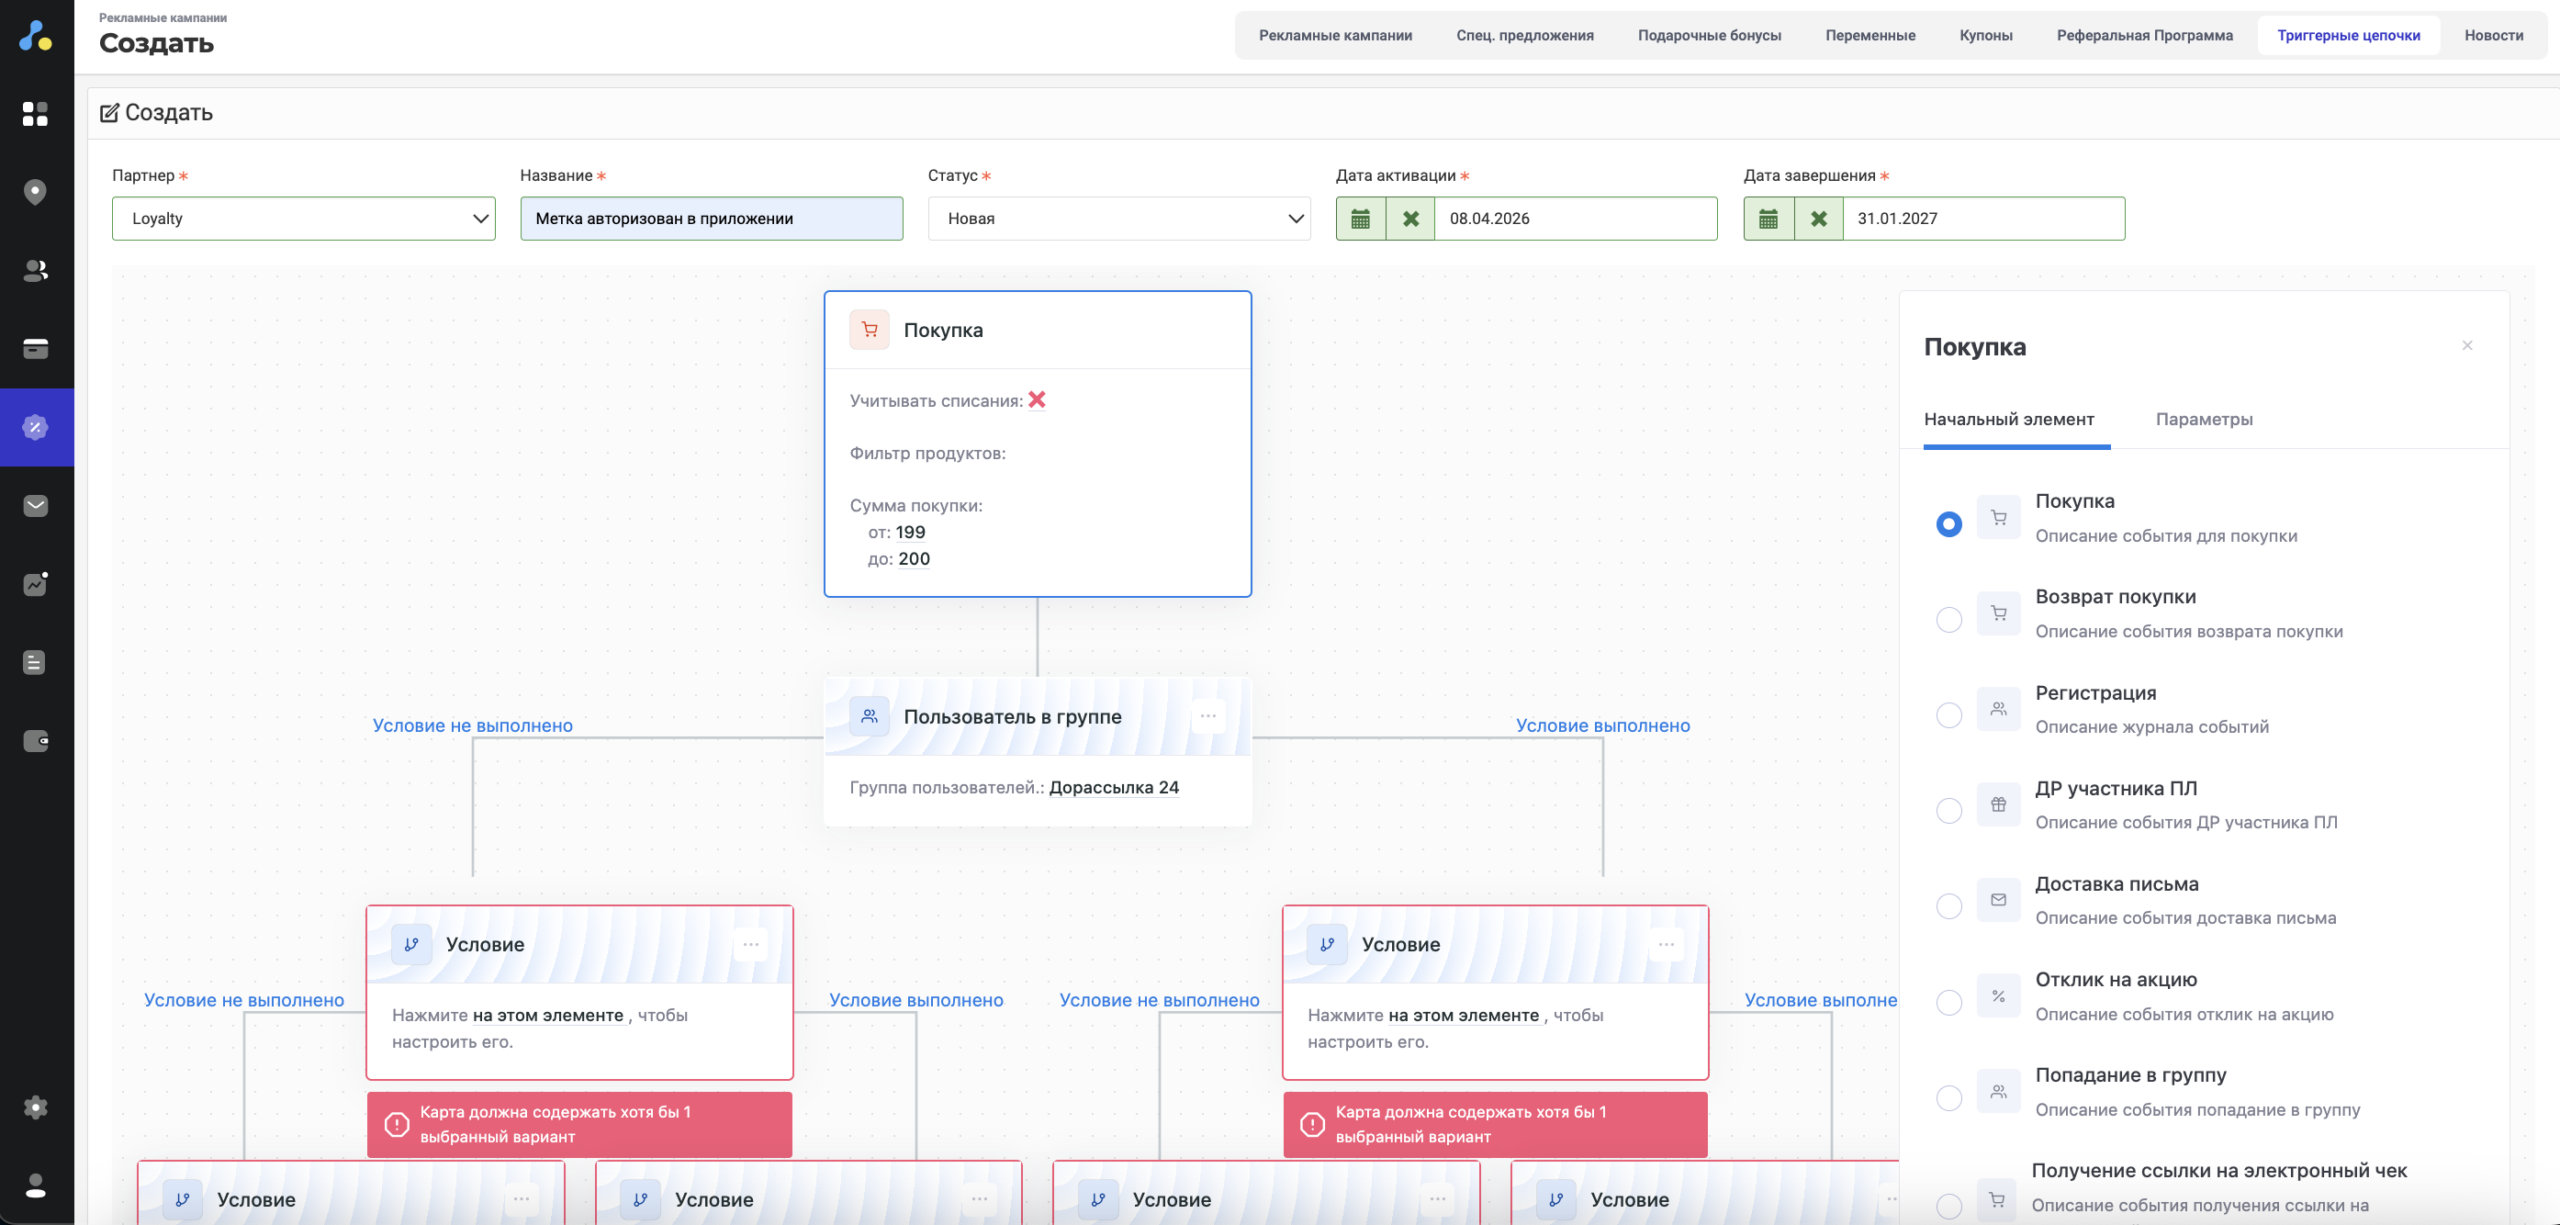This screenshot has width=2560, height=1225.
Task: Open the users sidebar icon
Action: tap(35, 270)
